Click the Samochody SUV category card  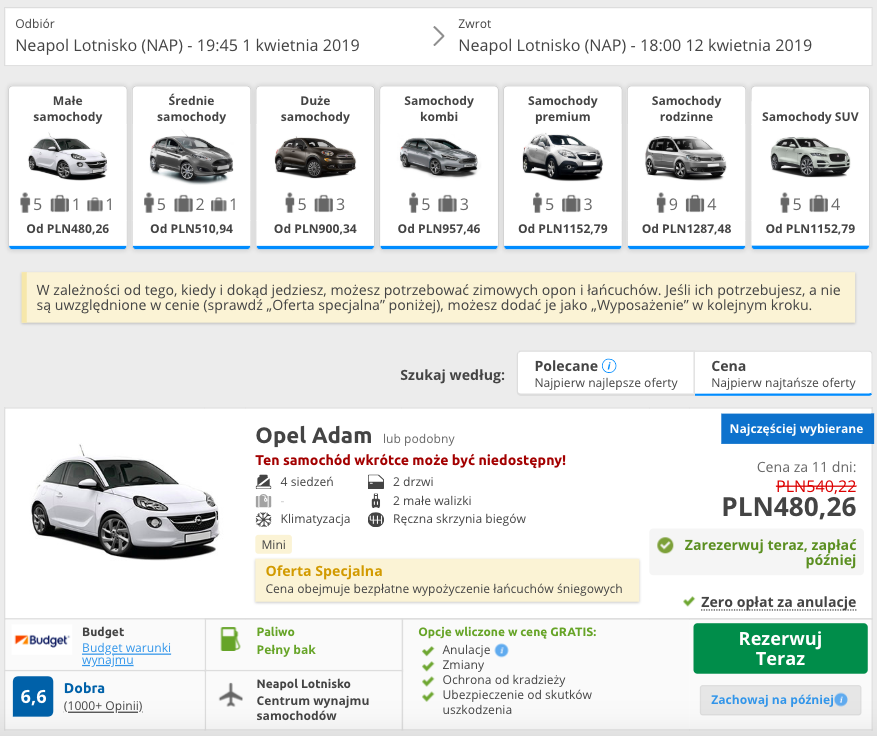tap(810, 165)
